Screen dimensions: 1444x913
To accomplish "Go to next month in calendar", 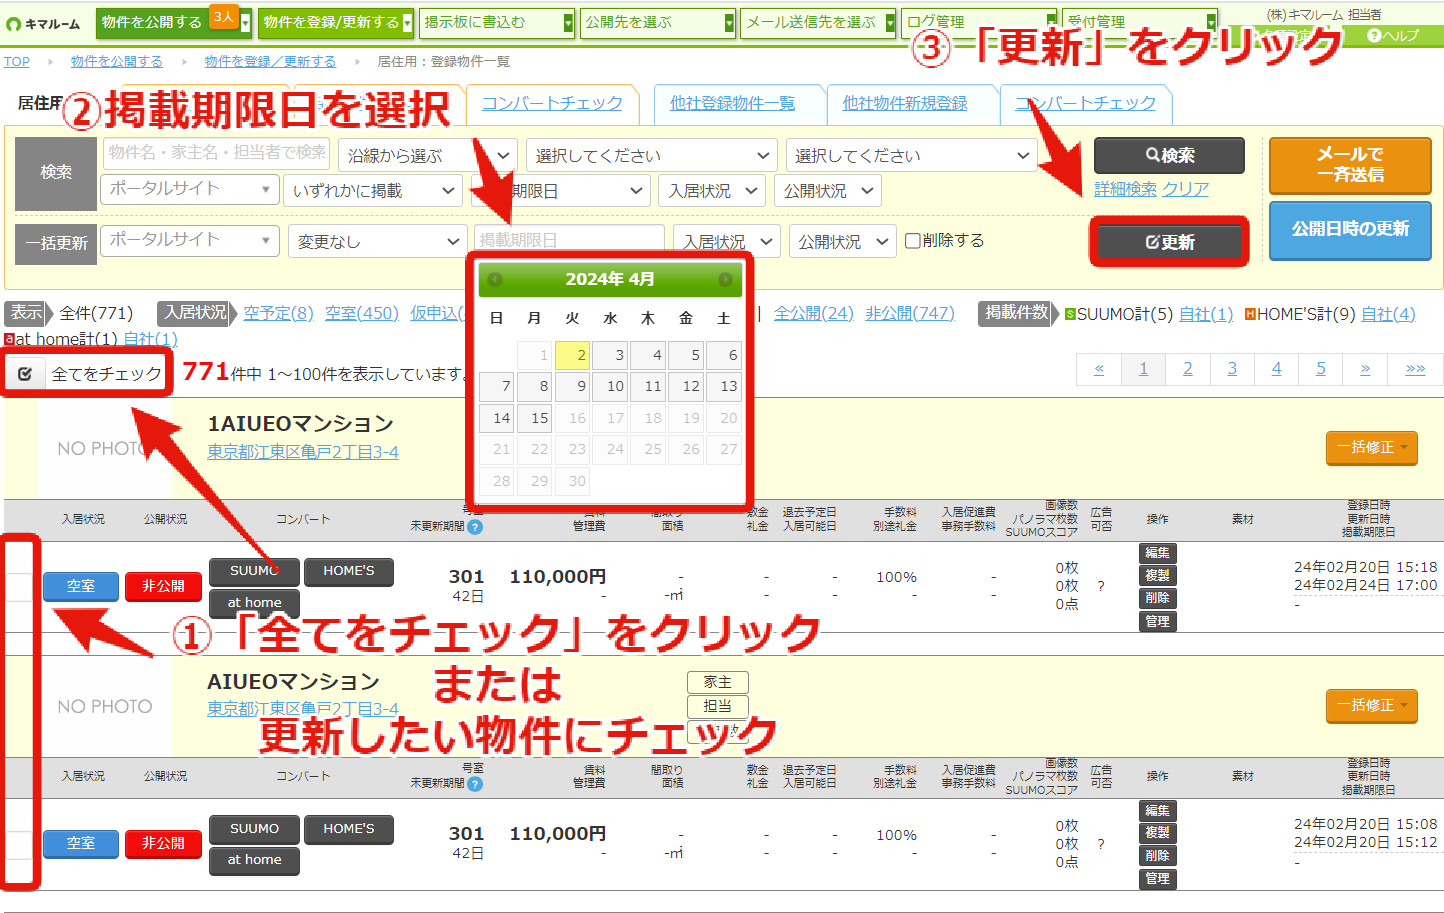I will pos(726,280).
